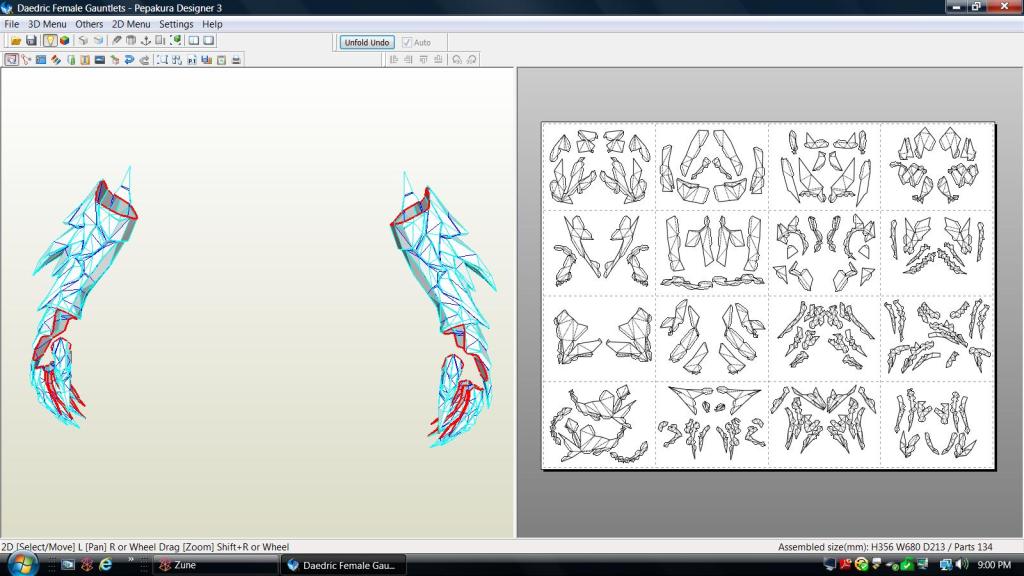
Task: Select the scissors join/disjoin tool icon
Action: pos(26,59)
